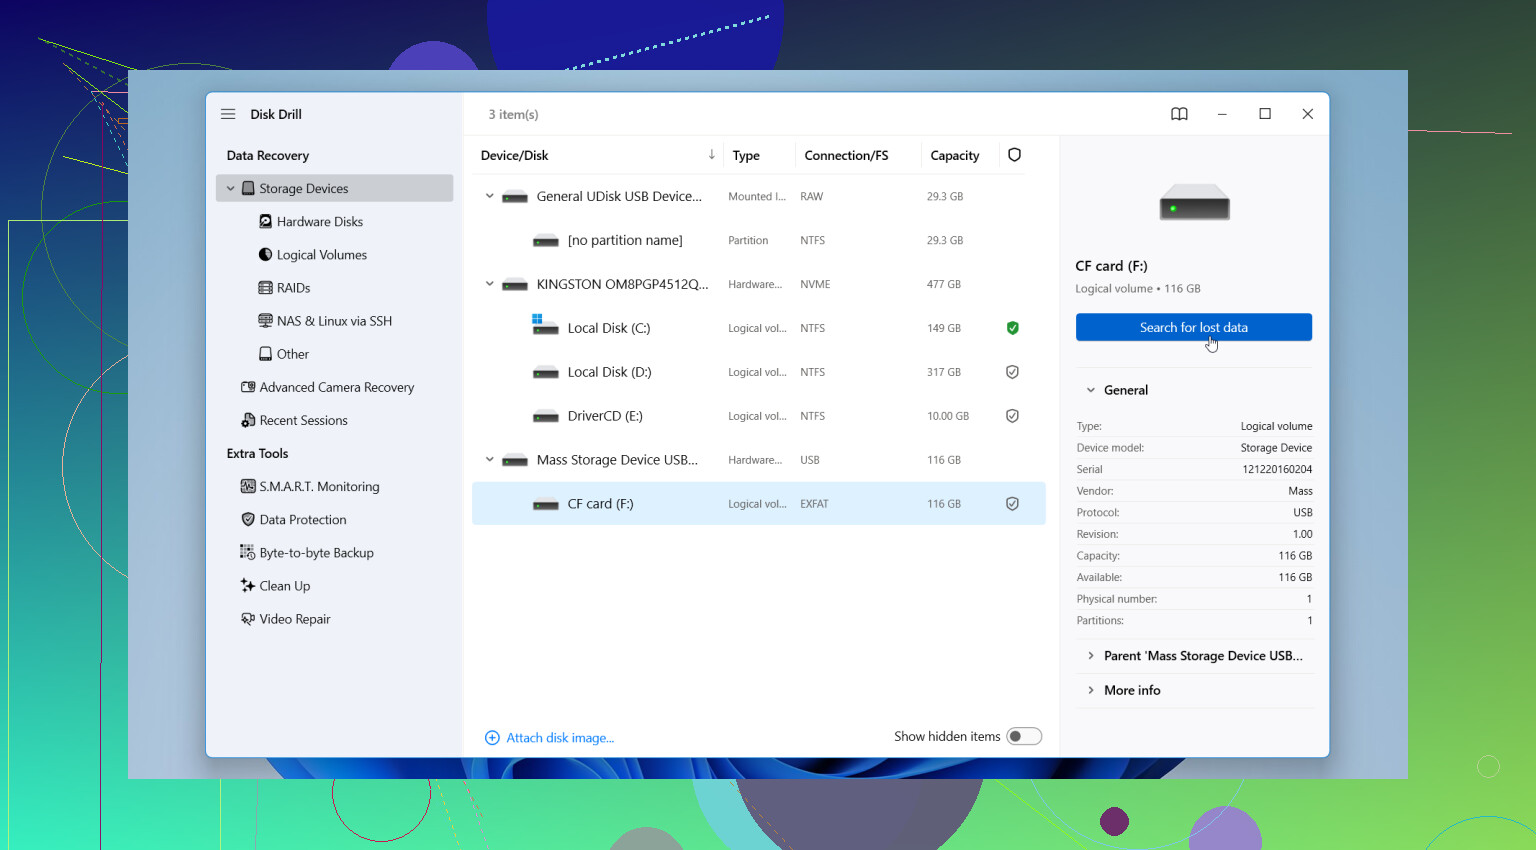Click Search for lost data button

click(1194, 327)
